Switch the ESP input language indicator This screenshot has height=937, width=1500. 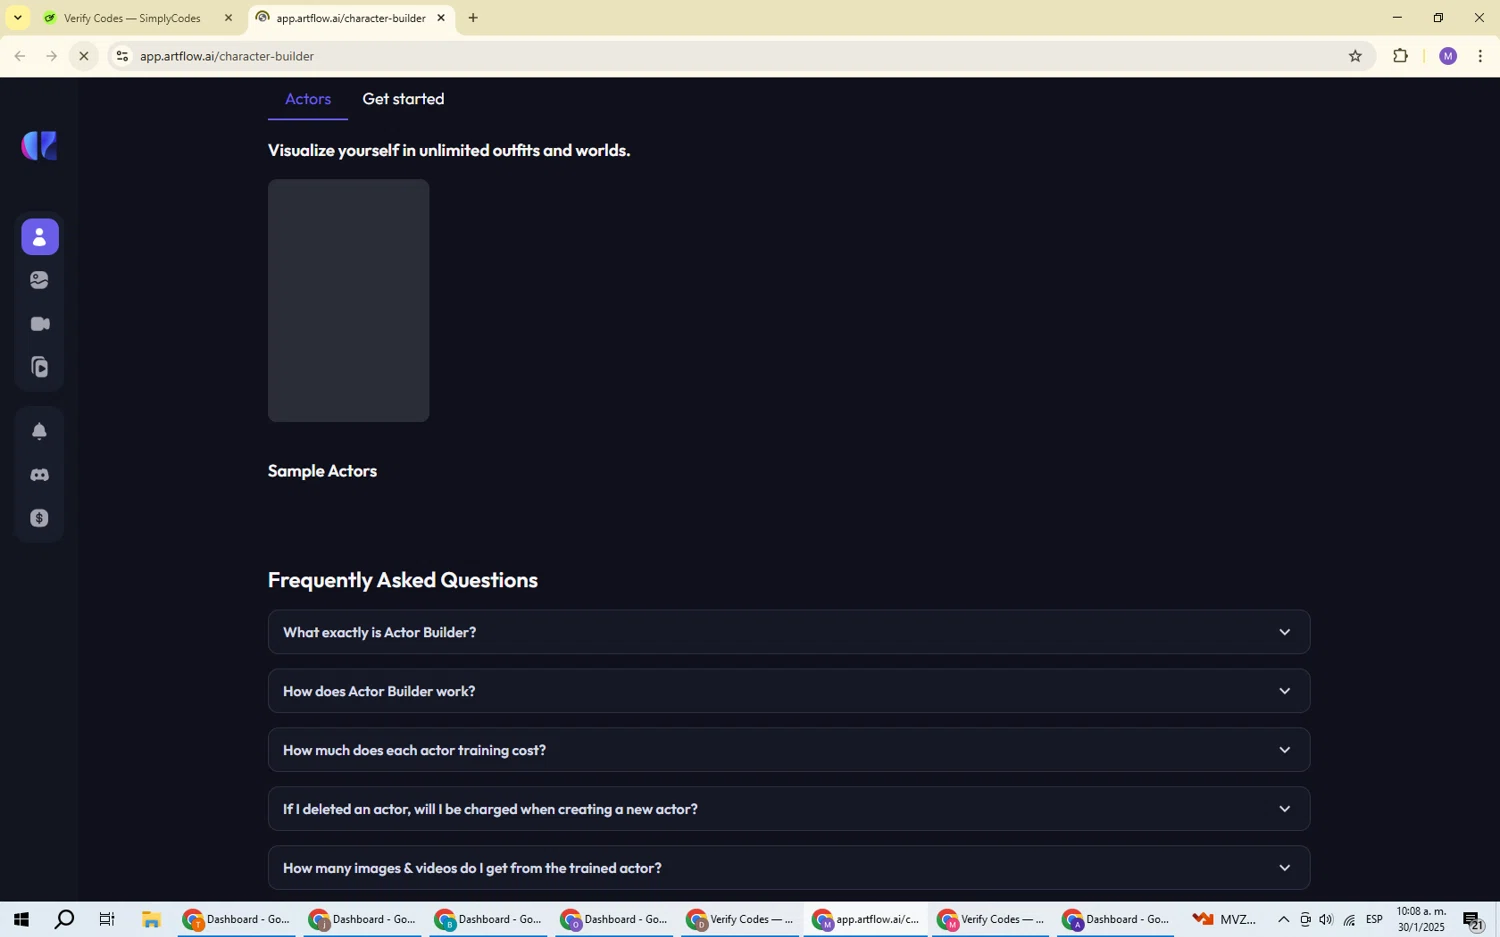(x=1375, y=920)
